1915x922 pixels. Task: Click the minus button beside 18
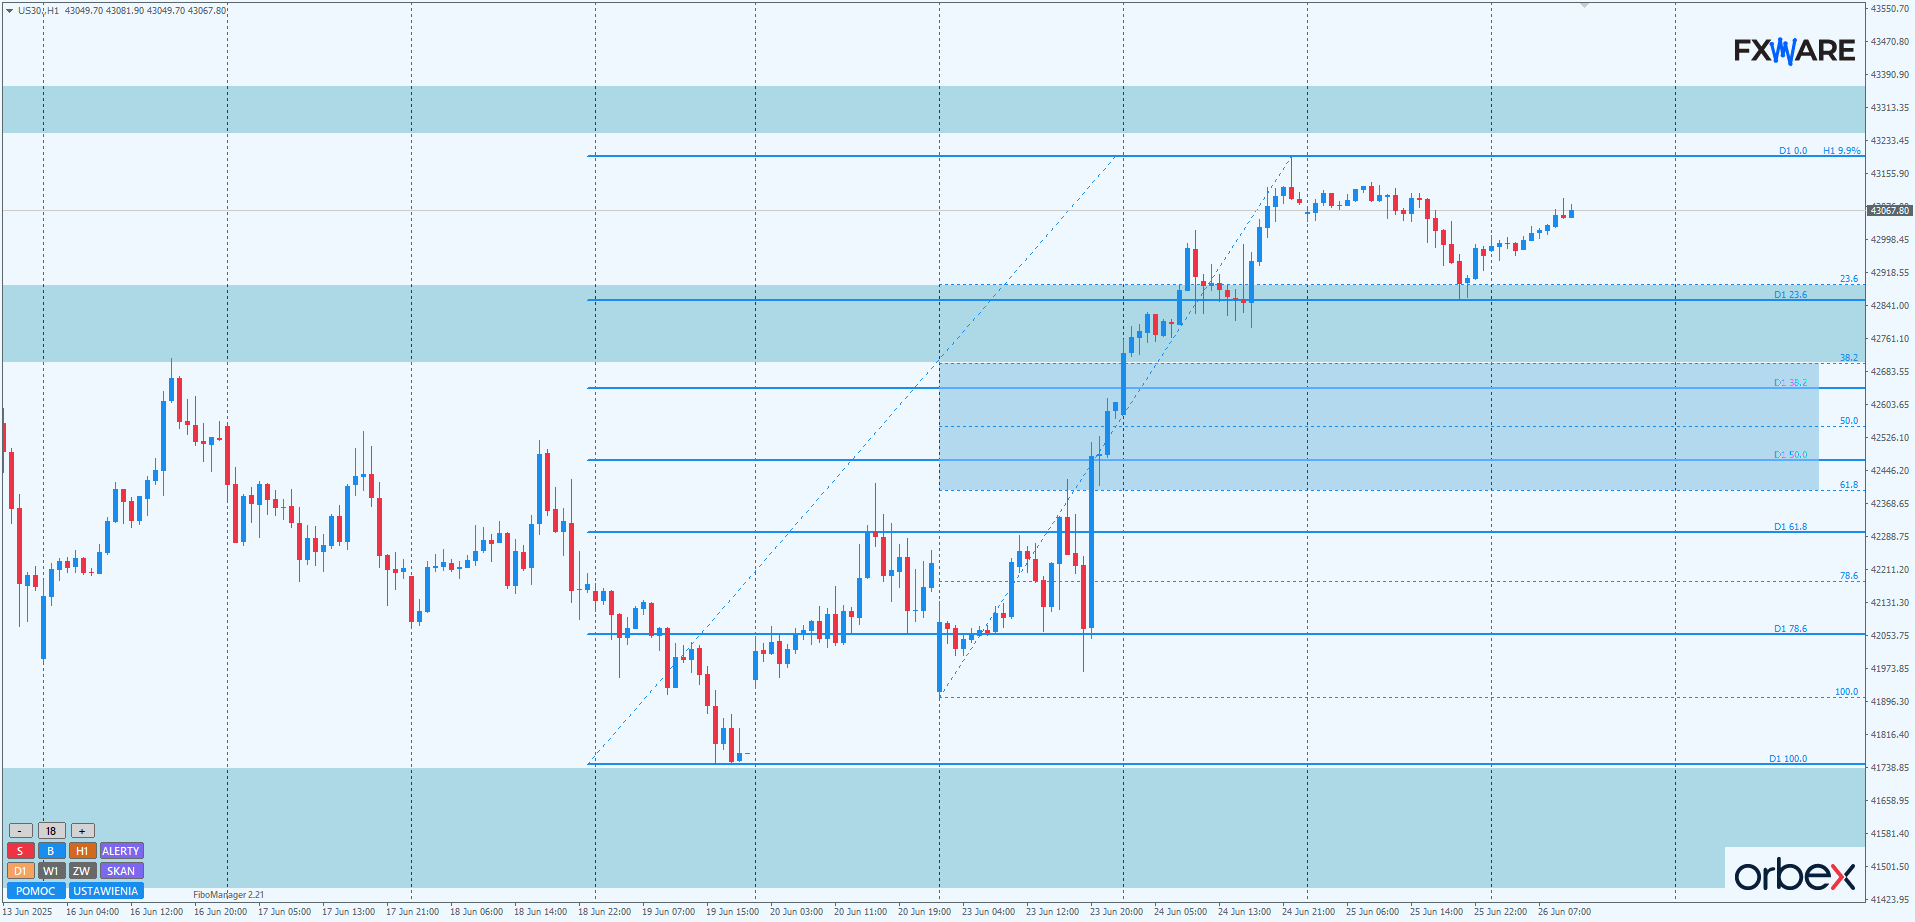[20, 831]
